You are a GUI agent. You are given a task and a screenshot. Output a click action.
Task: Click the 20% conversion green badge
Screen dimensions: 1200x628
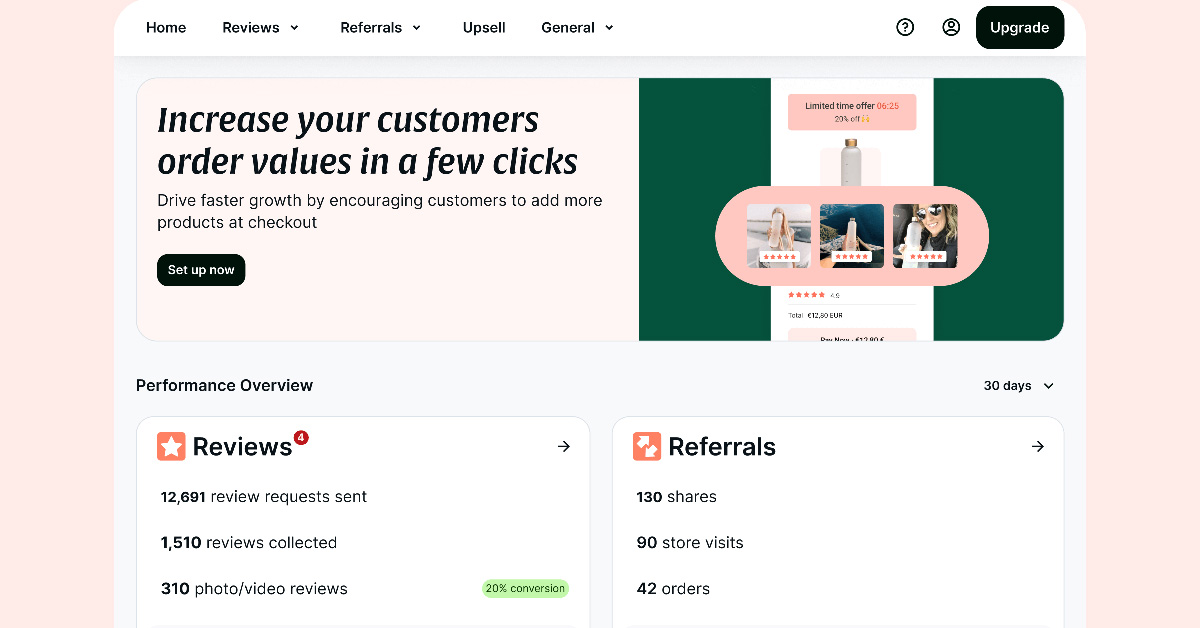click(525, 589)
